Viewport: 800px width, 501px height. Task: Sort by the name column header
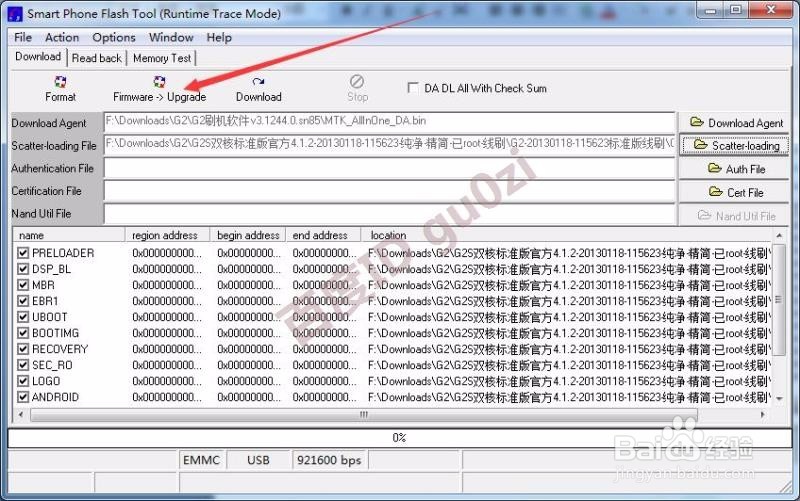tap(69, 235)
